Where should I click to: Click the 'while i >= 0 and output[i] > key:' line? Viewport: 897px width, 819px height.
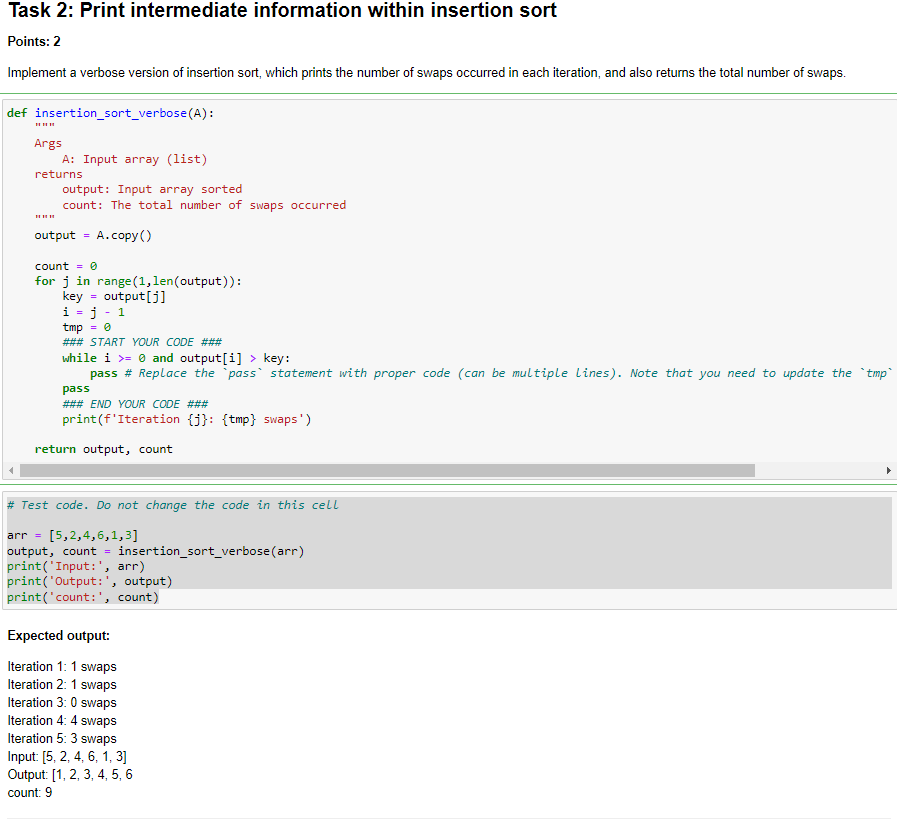pyautogui.click(x=176, y=358)
